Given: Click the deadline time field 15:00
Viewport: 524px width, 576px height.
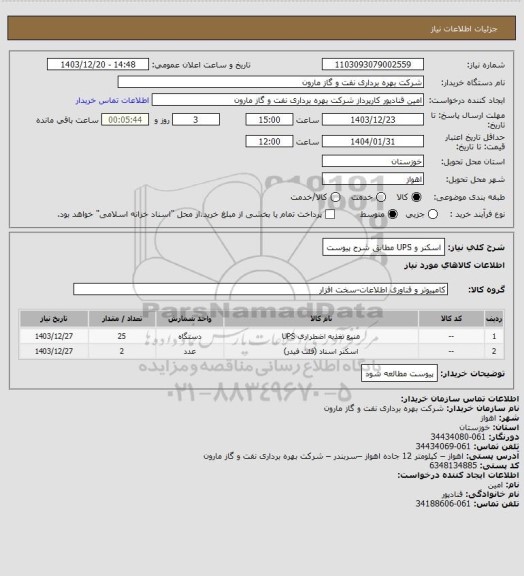Looking at the screenshot, I should click(x=269, y=120).
